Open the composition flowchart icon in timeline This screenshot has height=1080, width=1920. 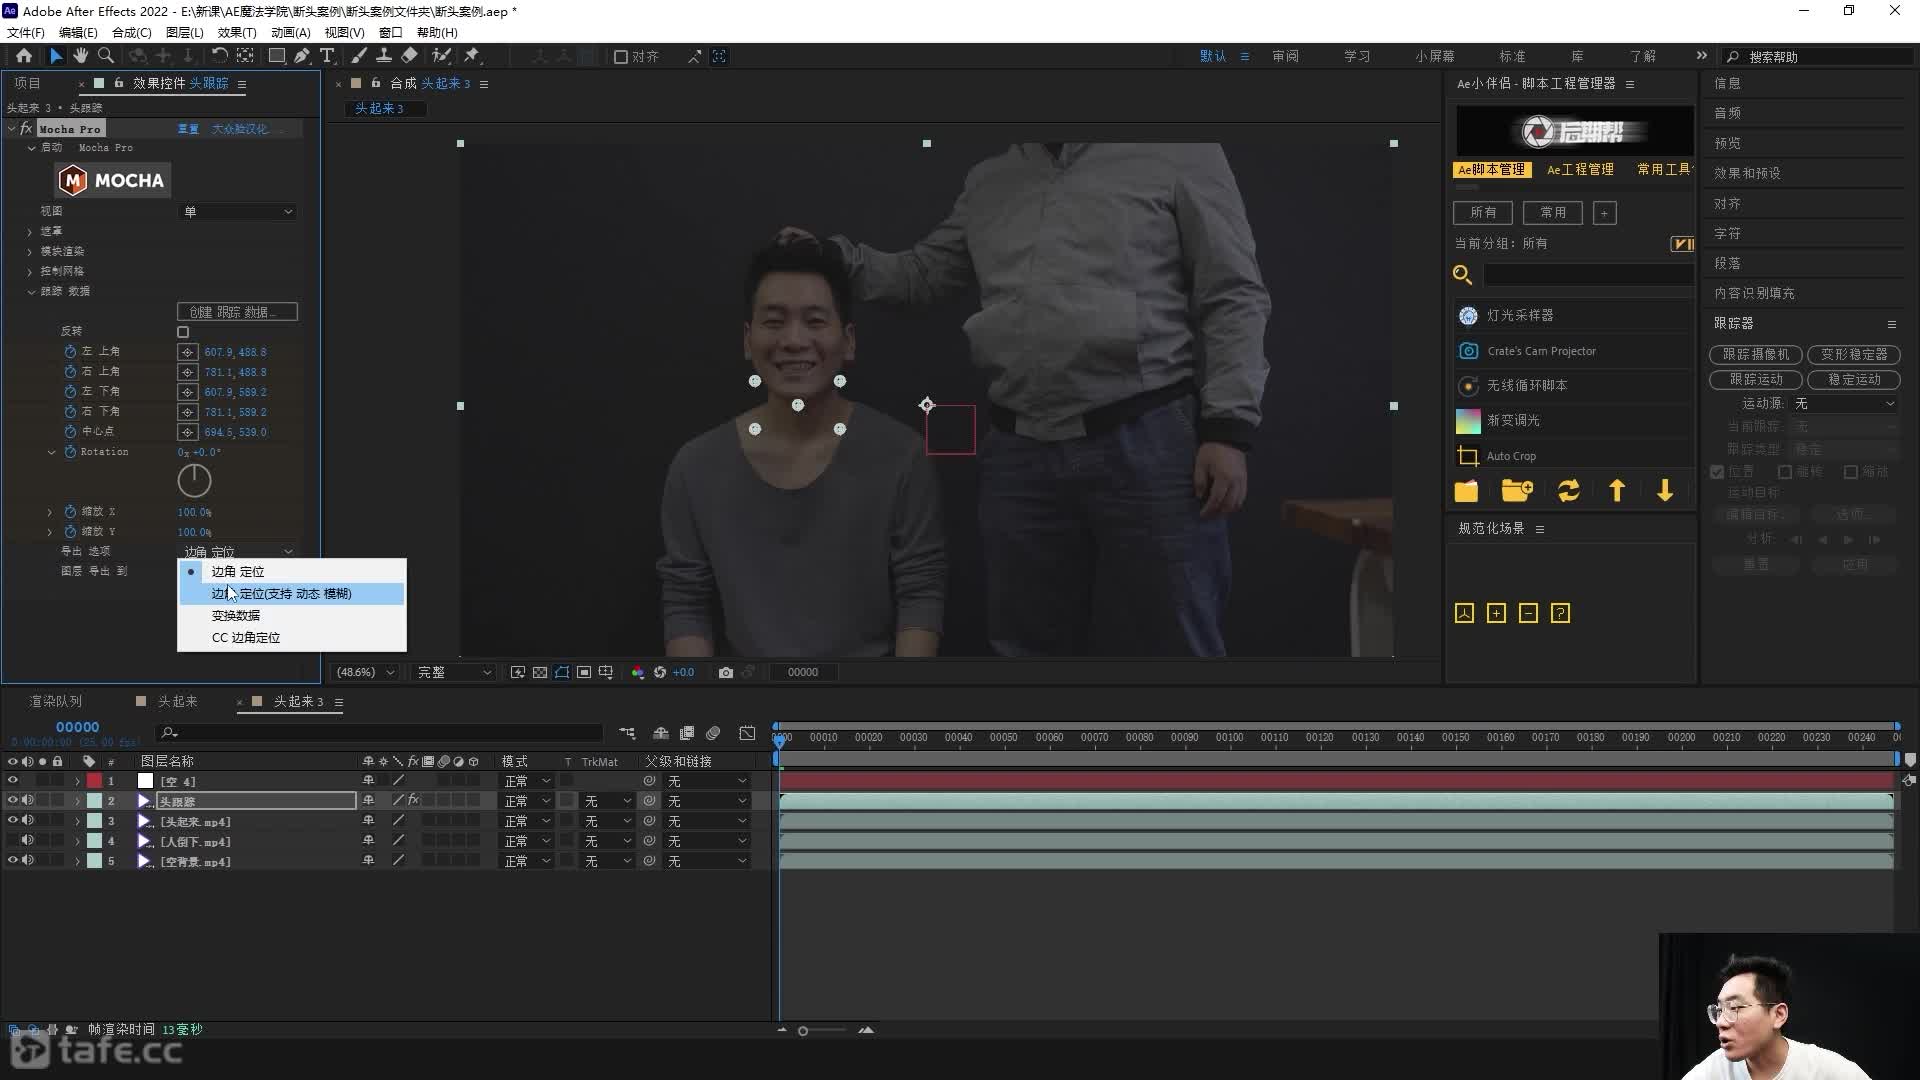pyautogui.click(x=627, y=733)
